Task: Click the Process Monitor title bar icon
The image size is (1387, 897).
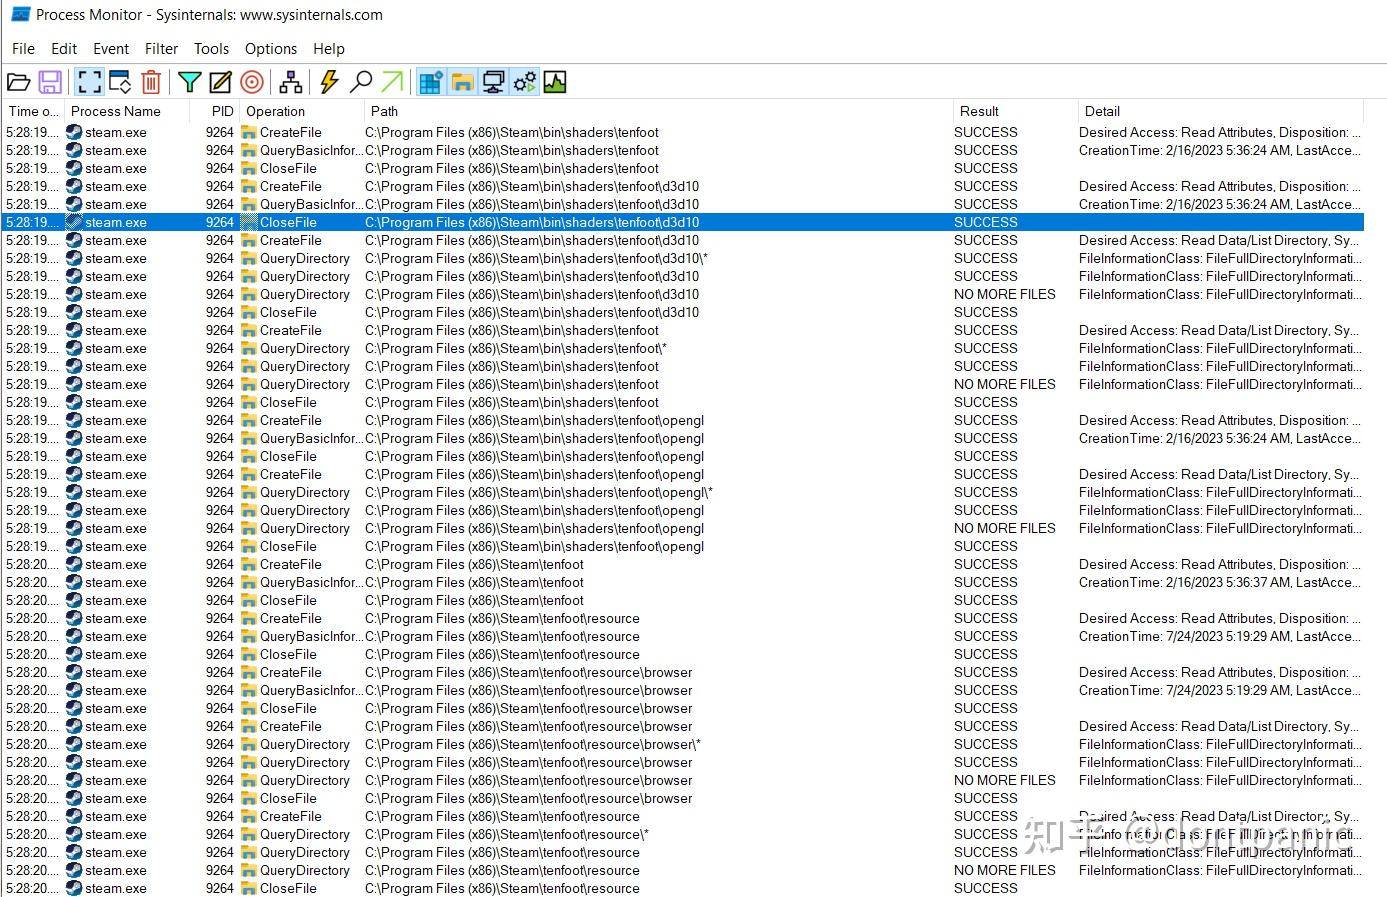Action: click(19, 14)
